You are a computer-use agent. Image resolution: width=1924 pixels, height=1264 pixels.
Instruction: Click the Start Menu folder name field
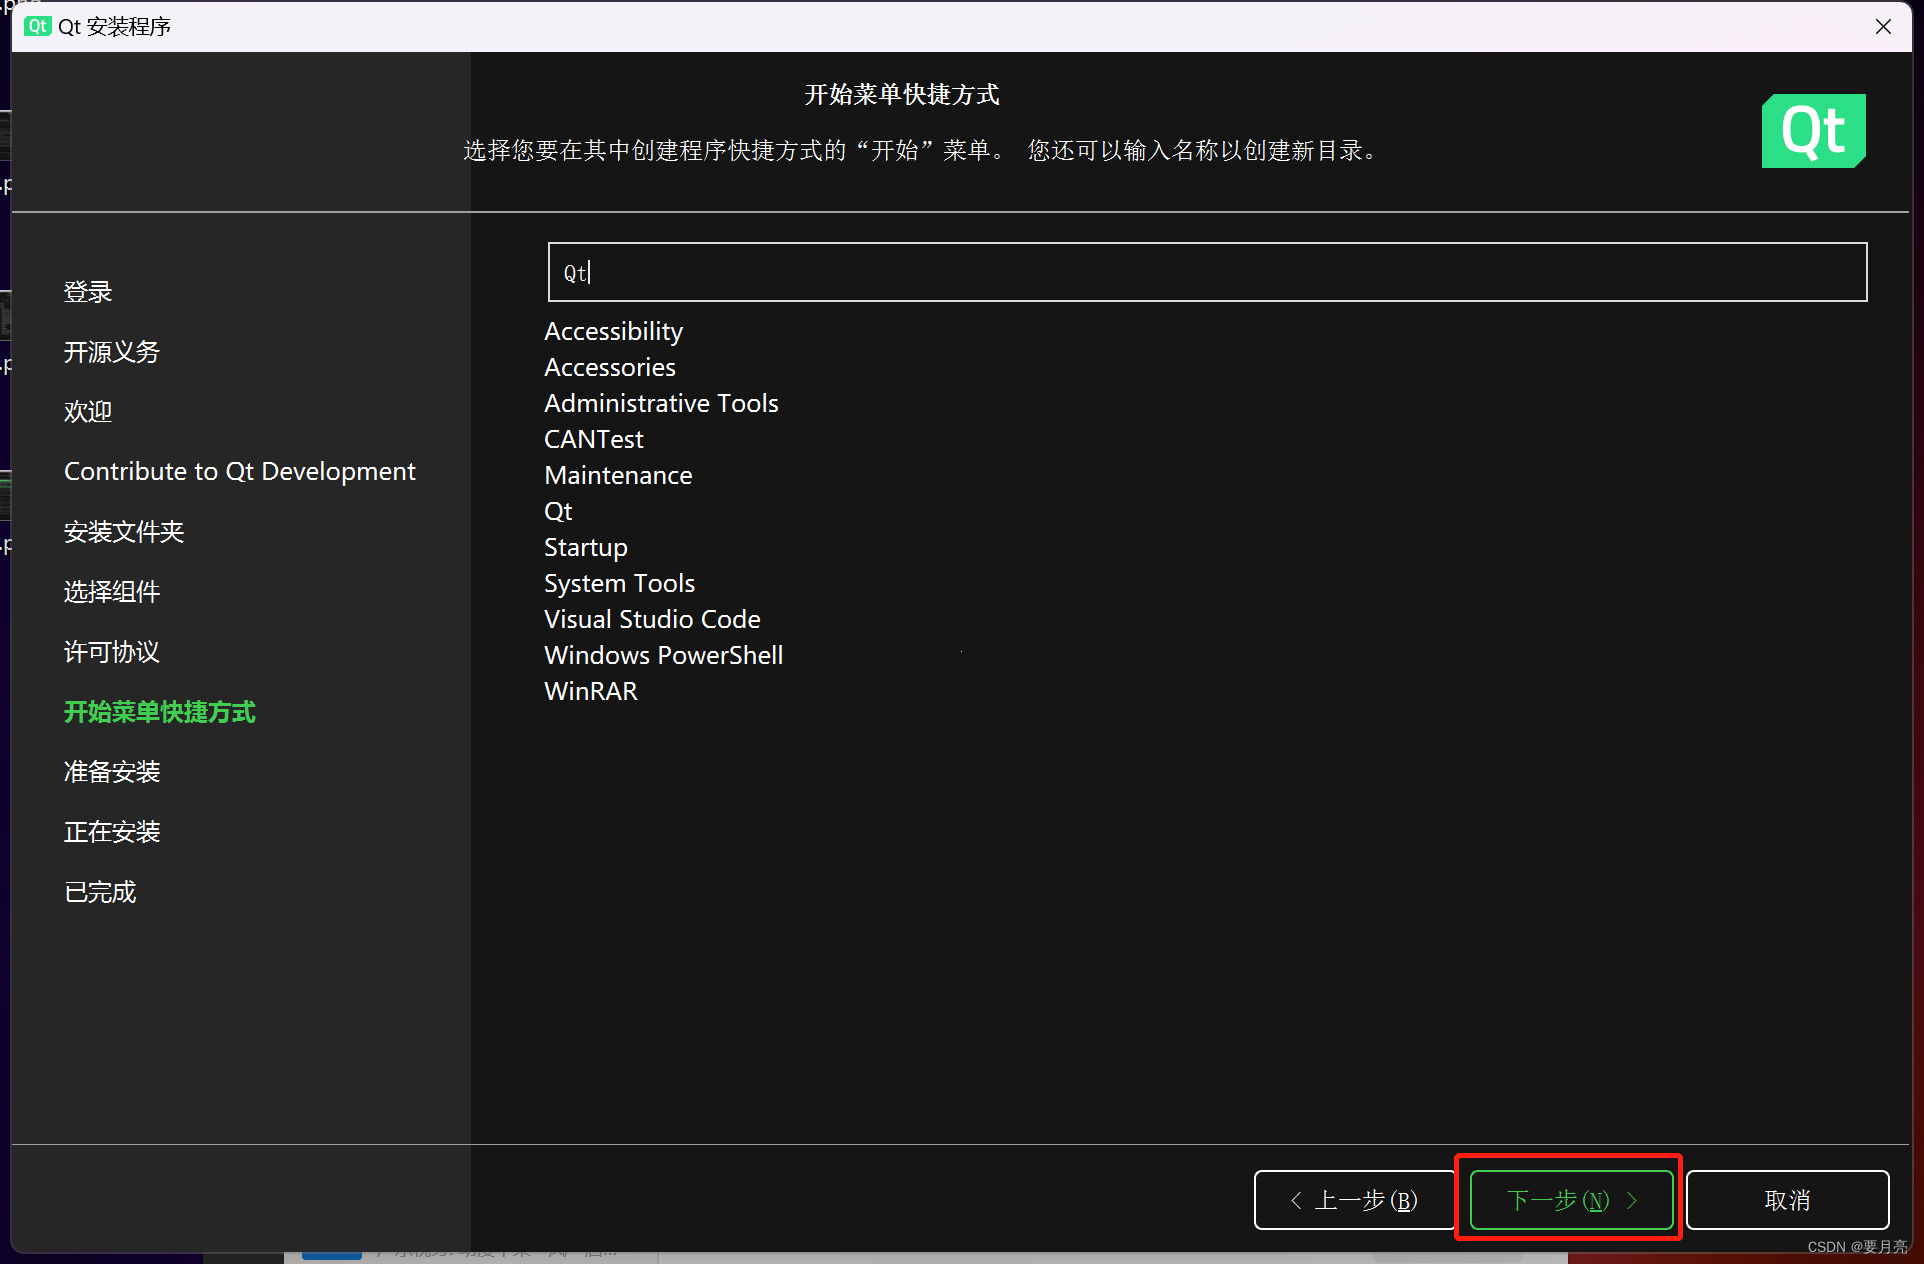pos(1207,272)
